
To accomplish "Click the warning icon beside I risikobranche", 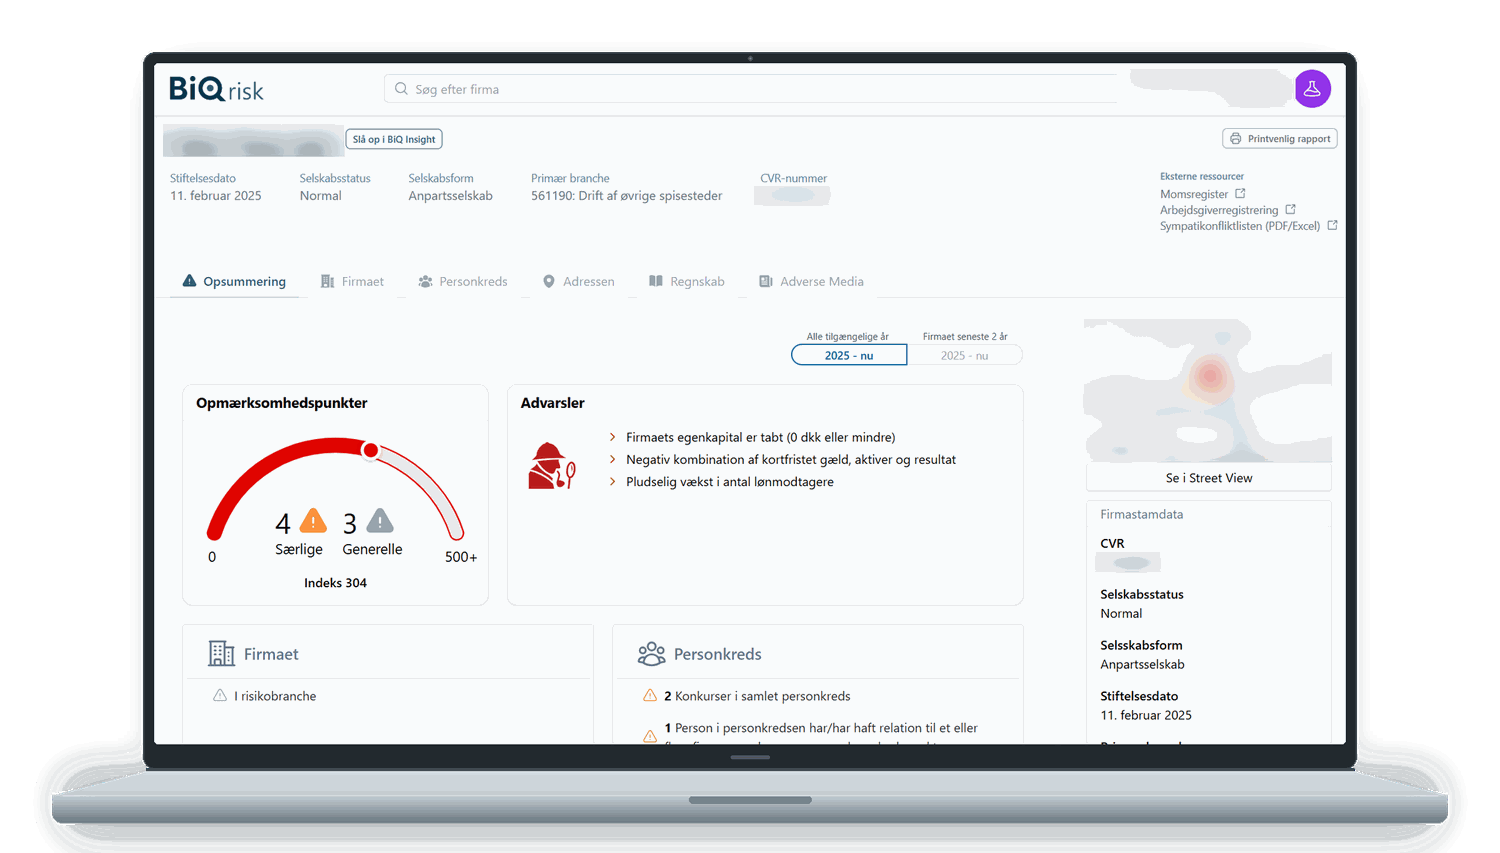I will 220,696.
